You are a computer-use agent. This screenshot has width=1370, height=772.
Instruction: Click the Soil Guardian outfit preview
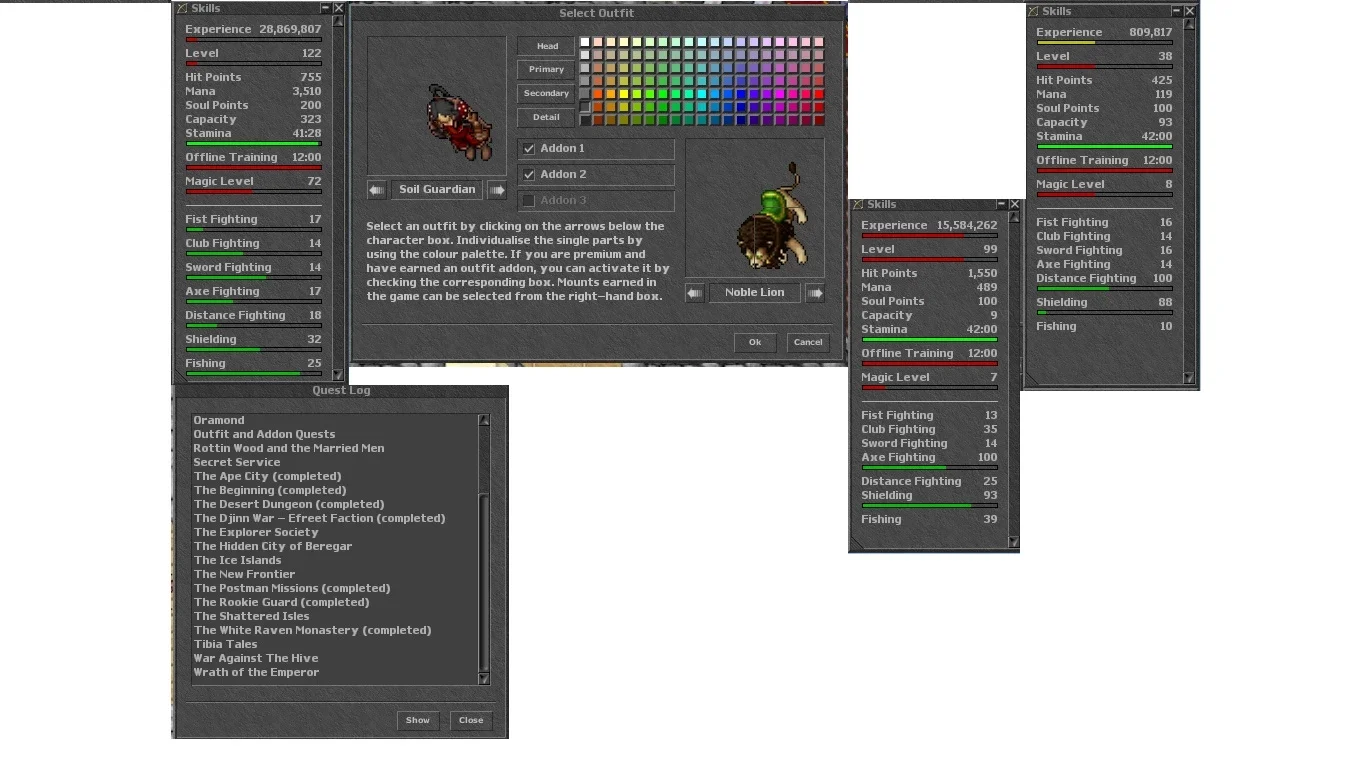(437, 106)
